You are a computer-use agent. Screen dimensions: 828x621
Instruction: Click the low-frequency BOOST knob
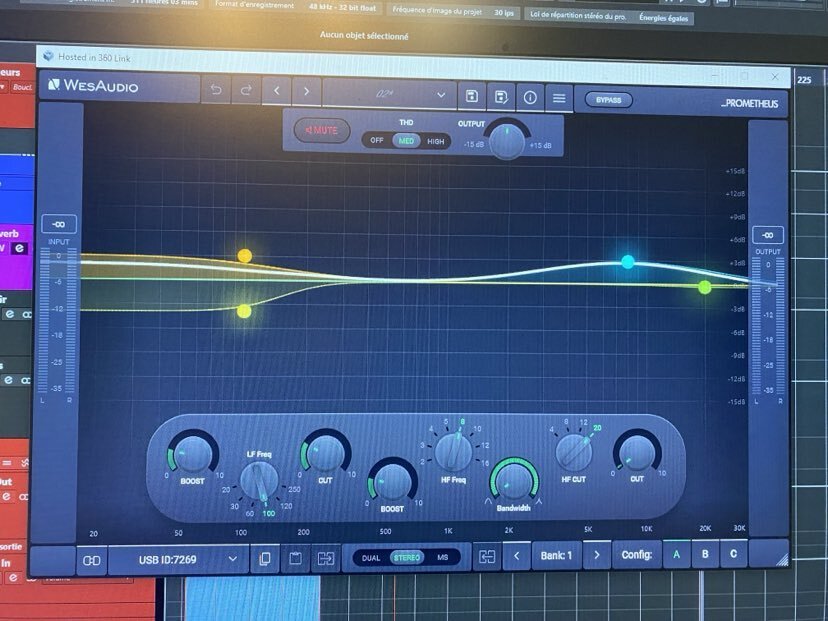pos(192,453)
